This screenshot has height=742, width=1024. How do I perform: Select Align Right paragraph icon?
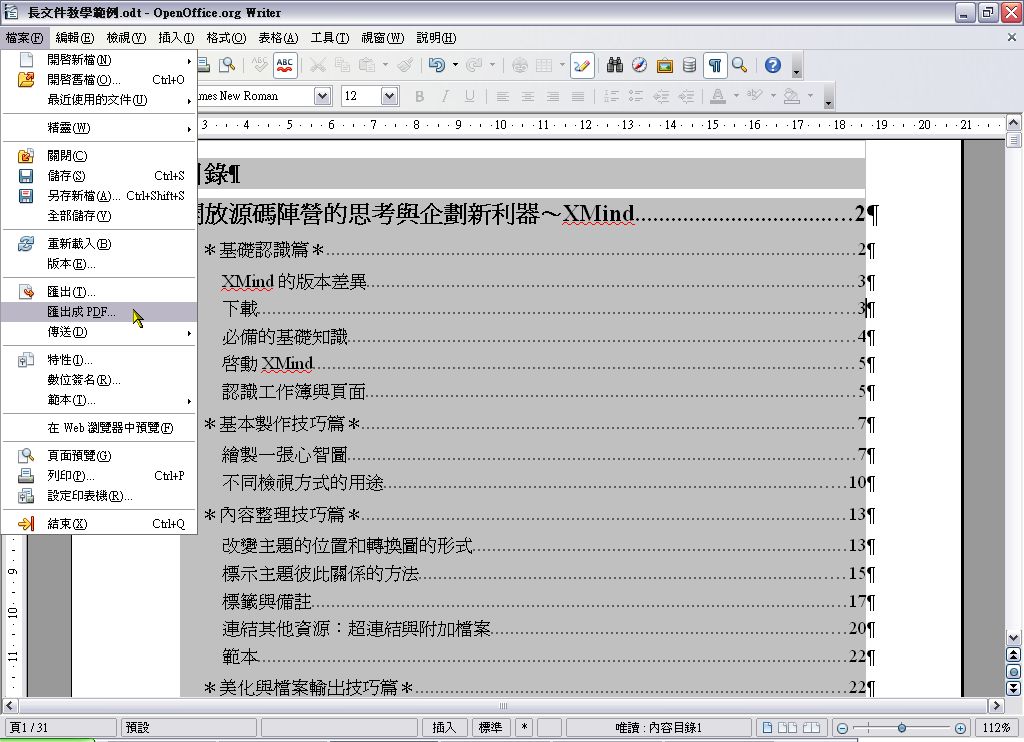click(552, 97)
